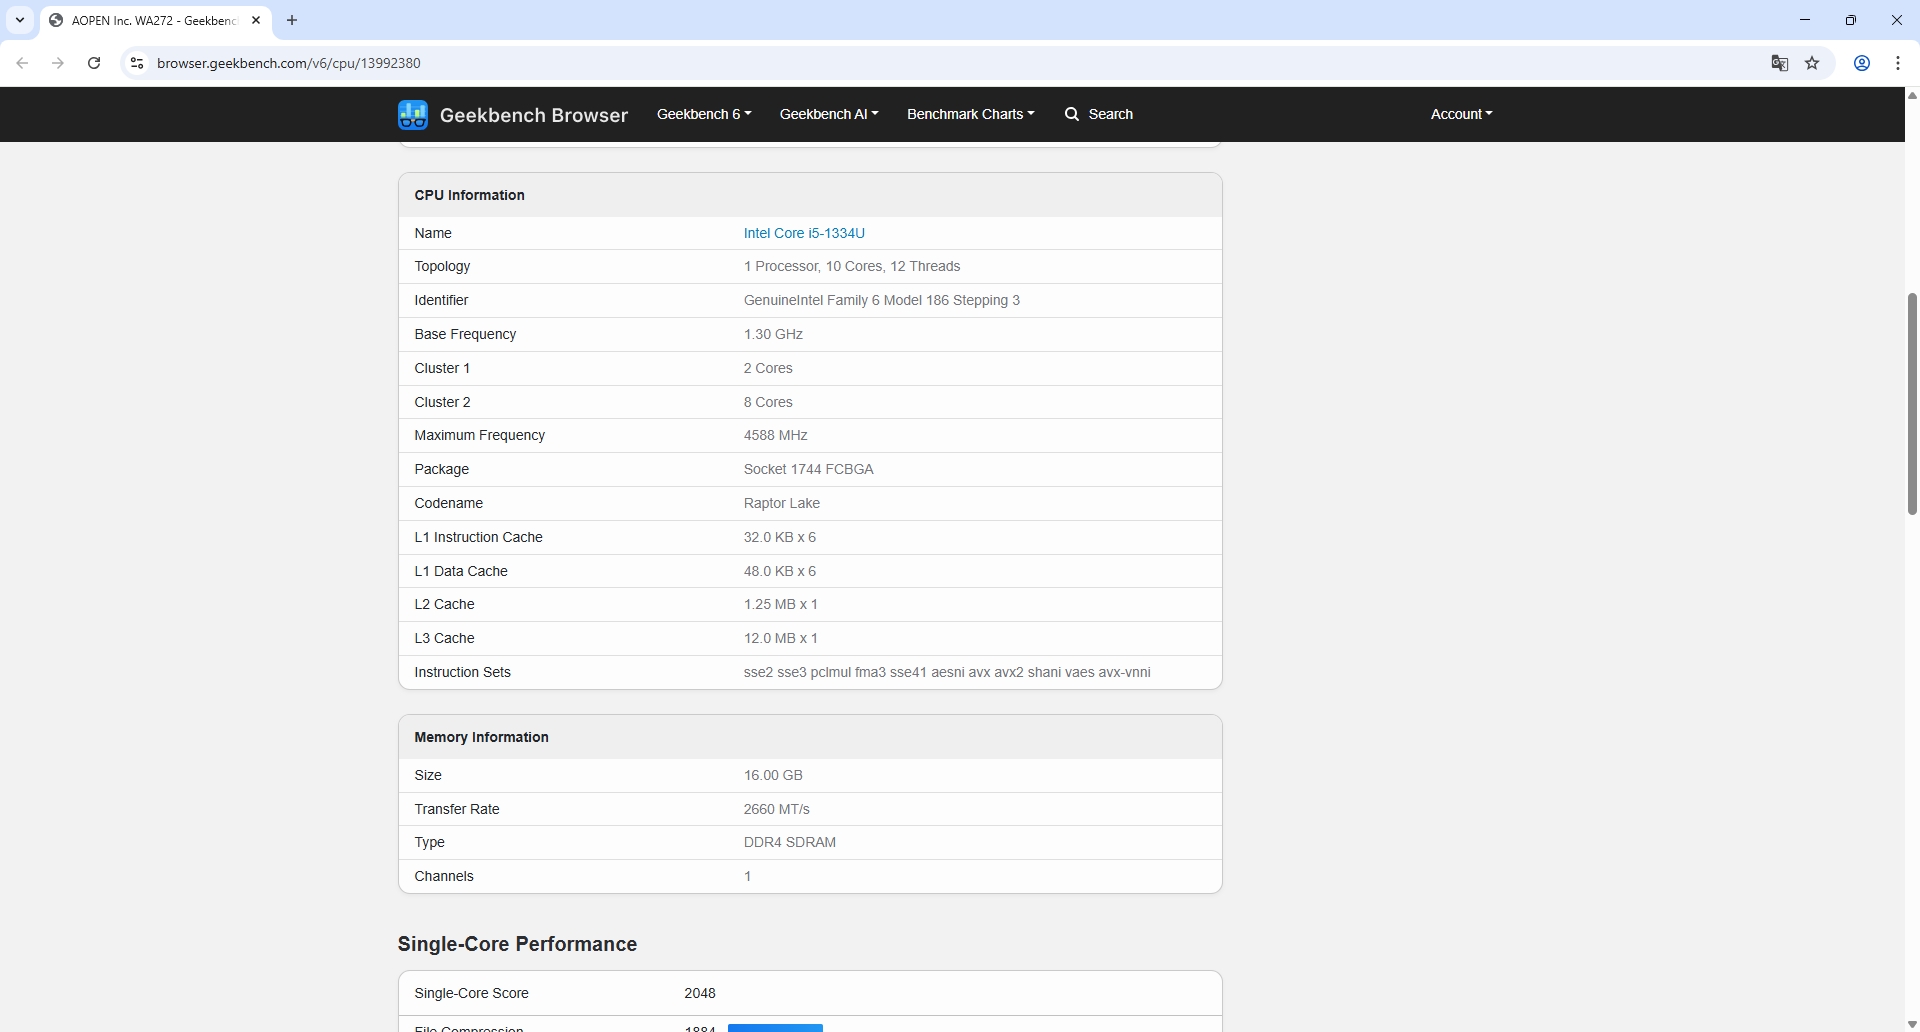The image size is (1920, 1032).
Task: Click the 'Base Frequency' row label
Action: pyautogui.click(x=465, y=334)
